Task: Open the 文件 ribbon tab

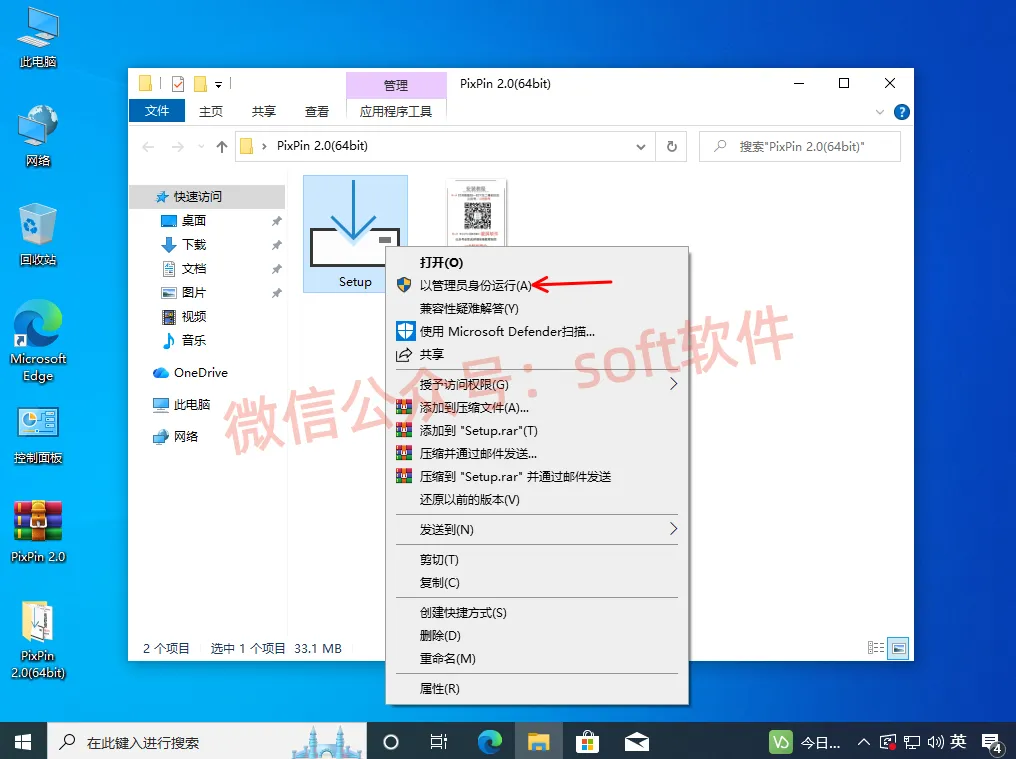Action: point(157,111)
